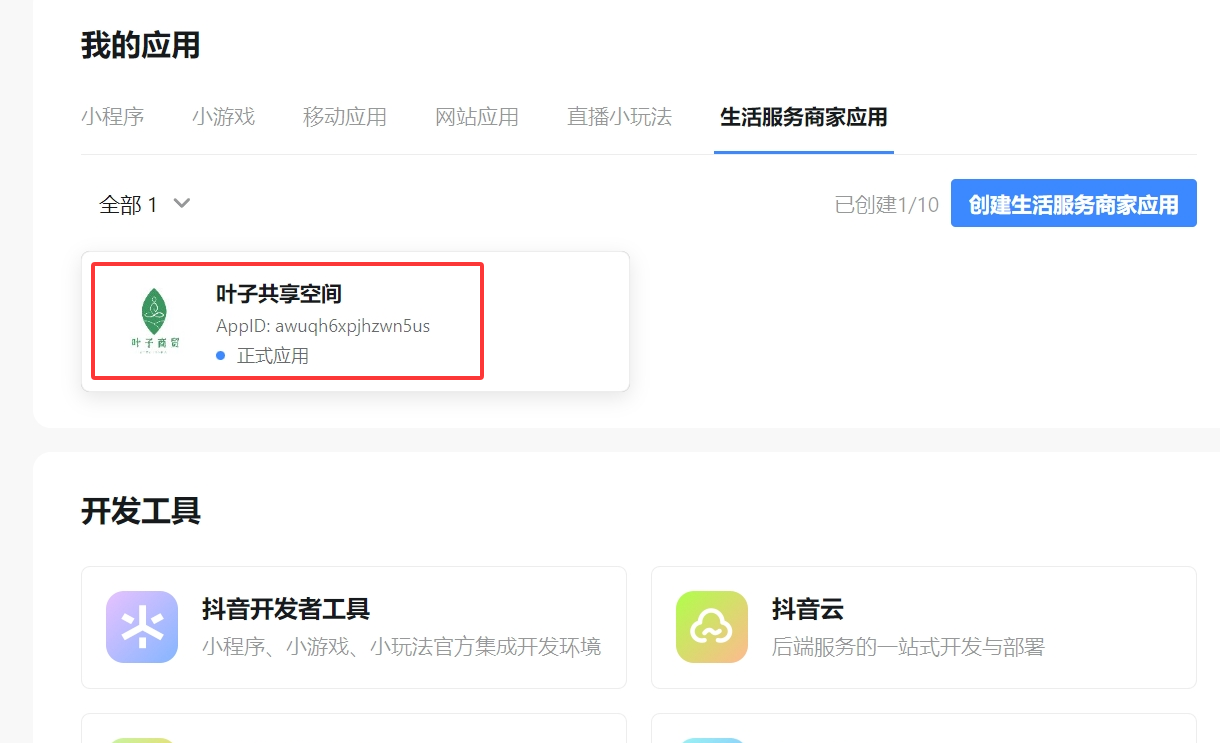
Task: Go to the 网站应用 tab
Action: pyautogui.click(x=477, y=117)
